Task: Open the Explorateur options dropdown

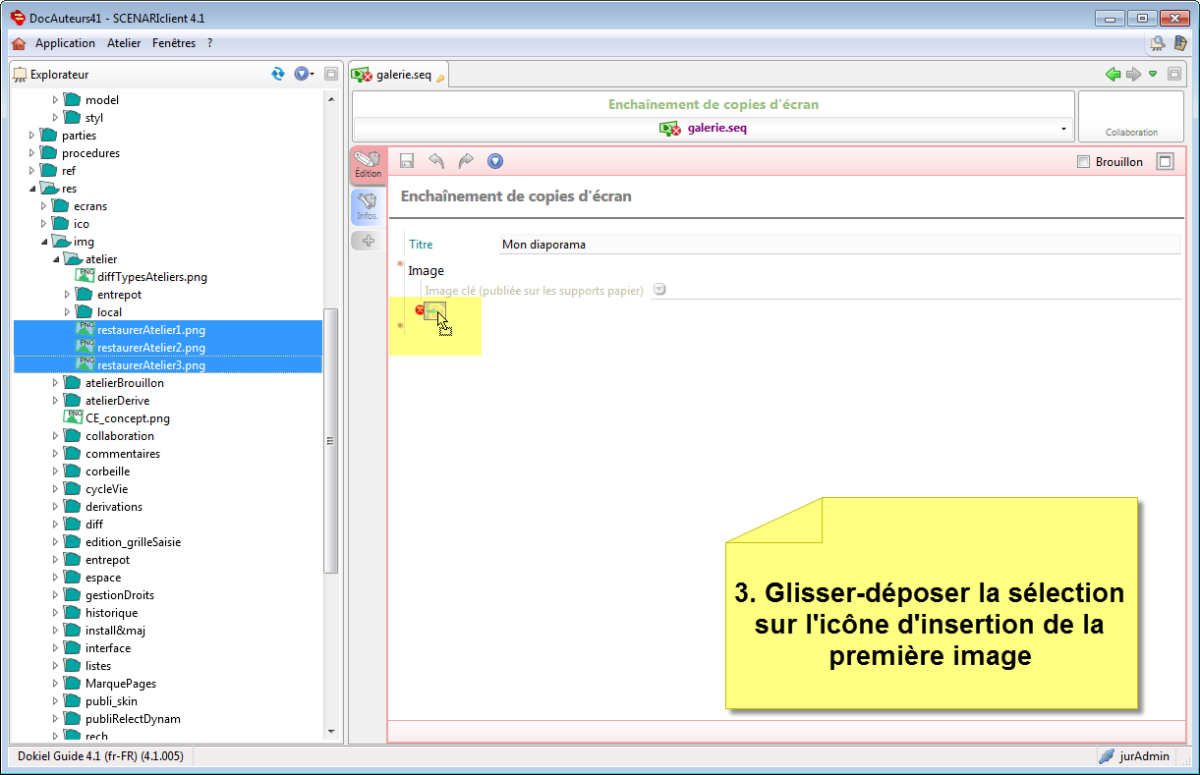Action: tap(304, 74)
